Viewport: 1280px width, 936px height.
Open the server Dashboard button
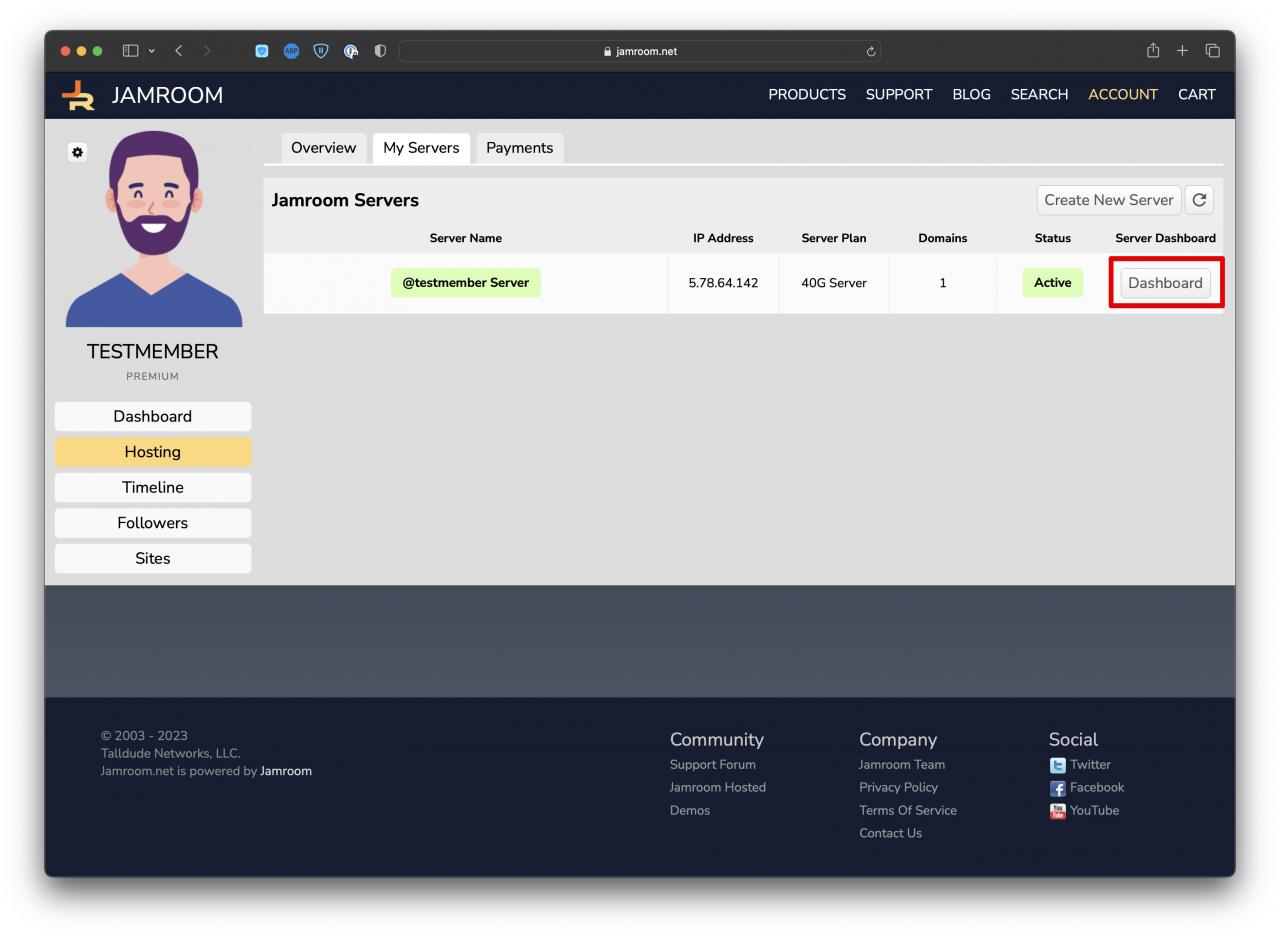(1165, 283)
